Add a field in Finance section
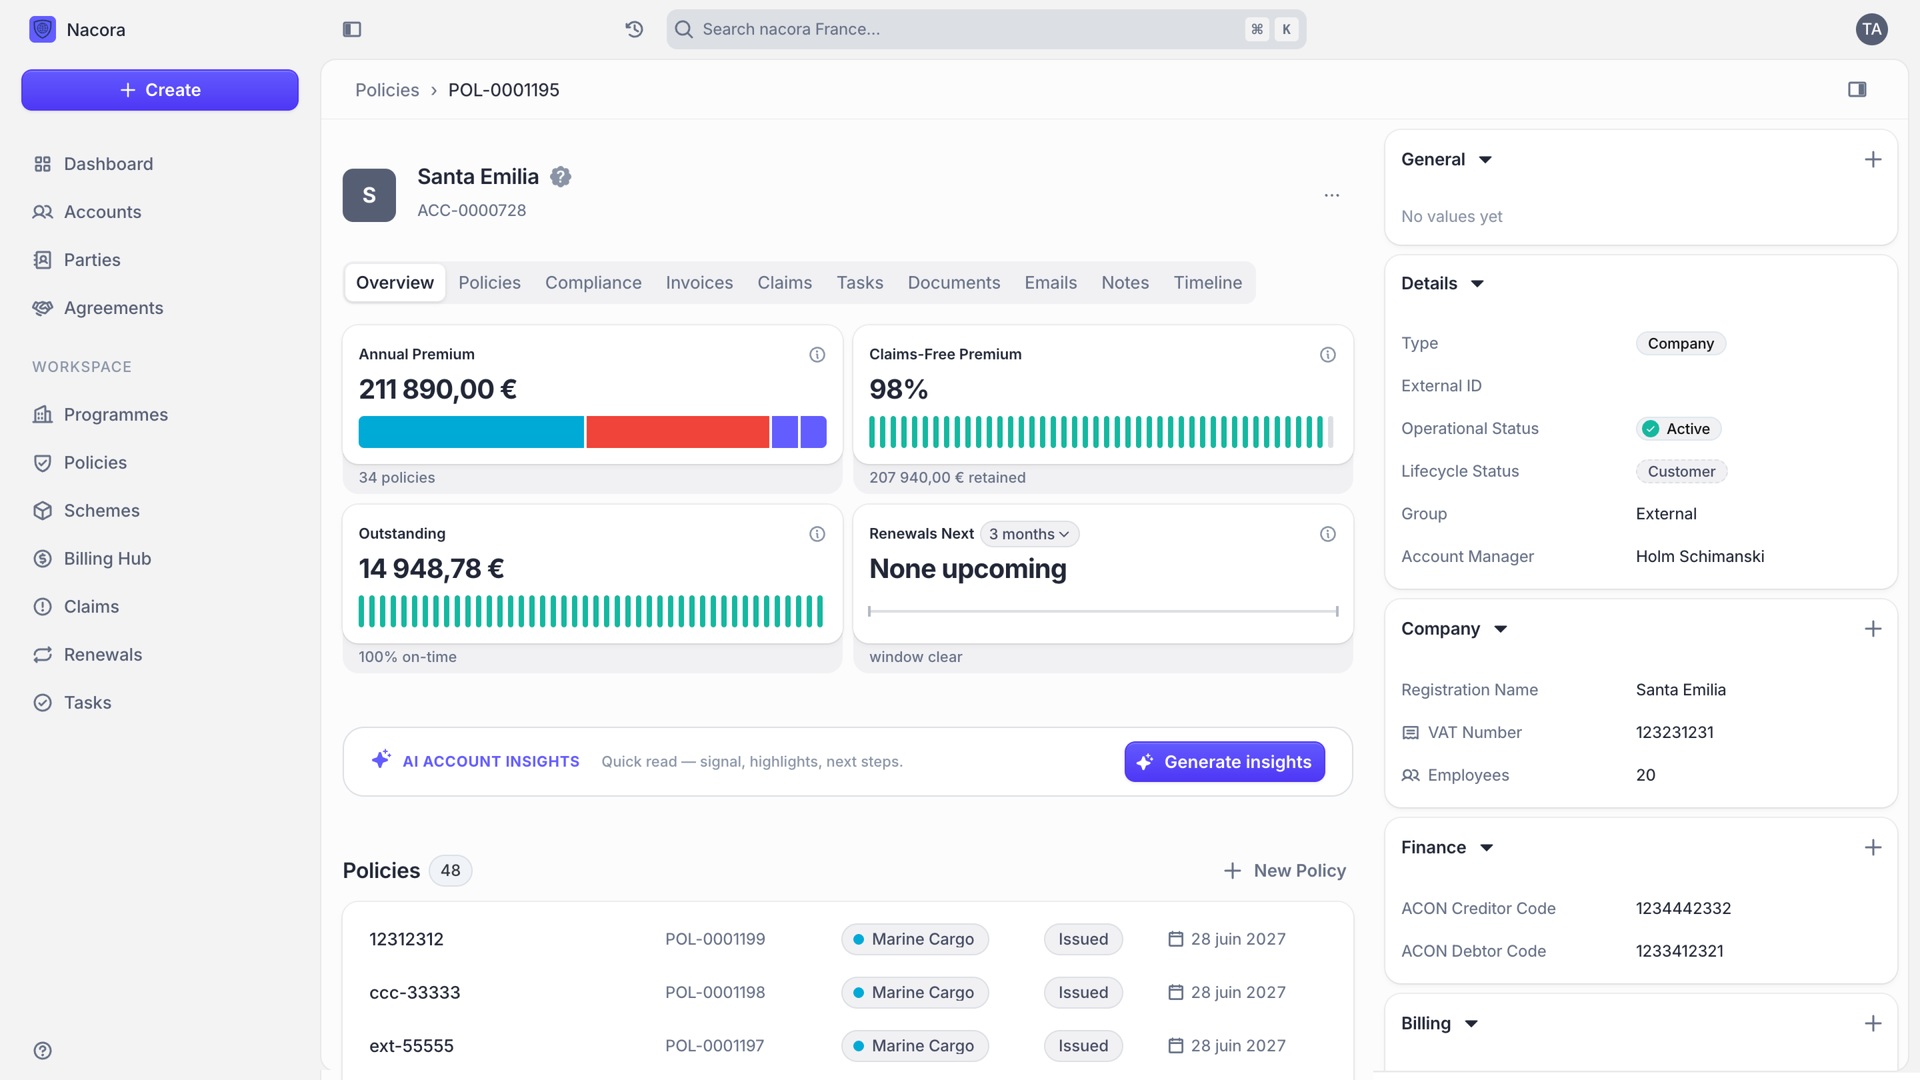 (x=1873, y=847)
